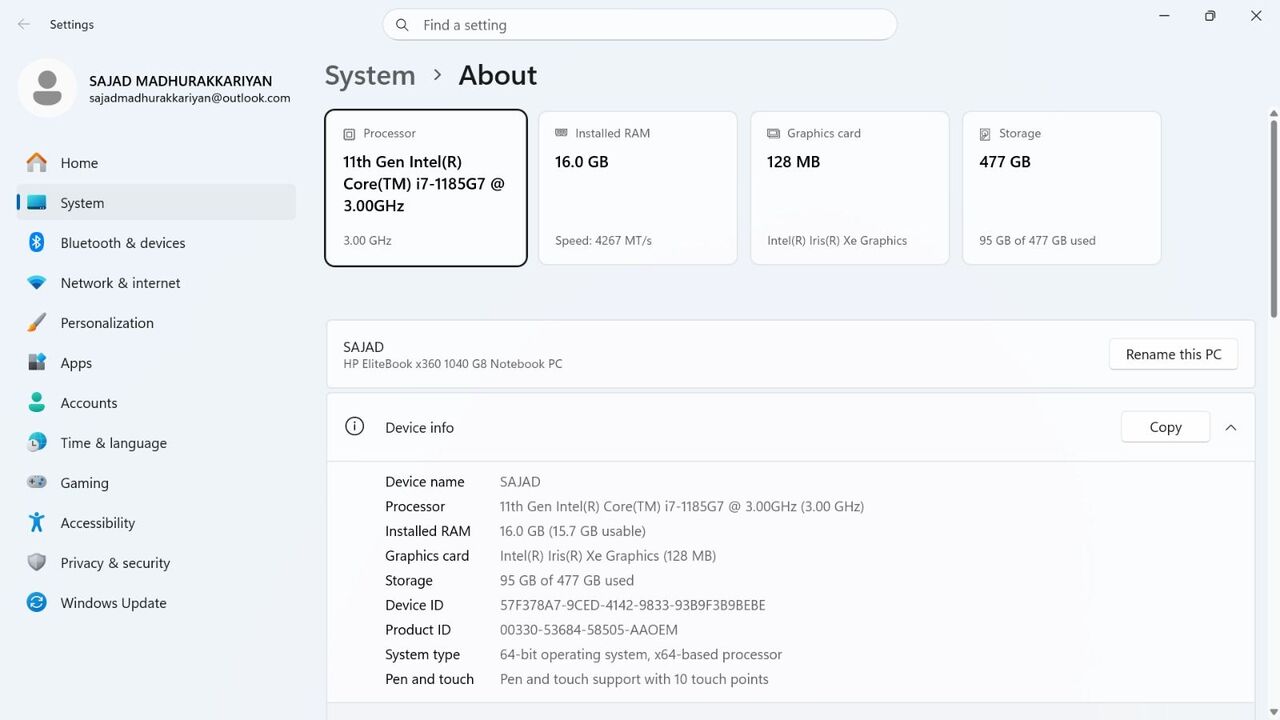Click the Product ID value

pos(589,630)
